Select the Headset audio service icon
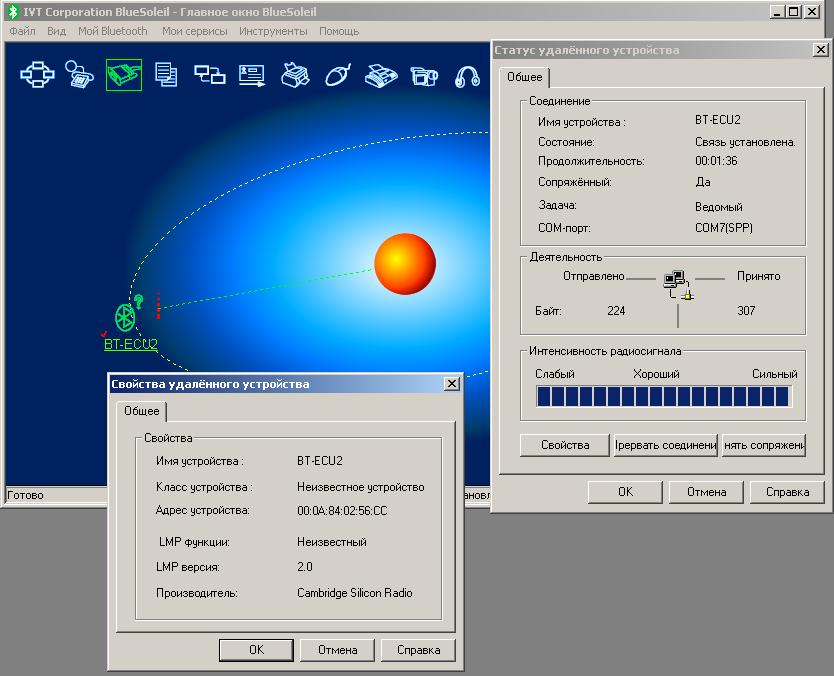 coord(467,75)
